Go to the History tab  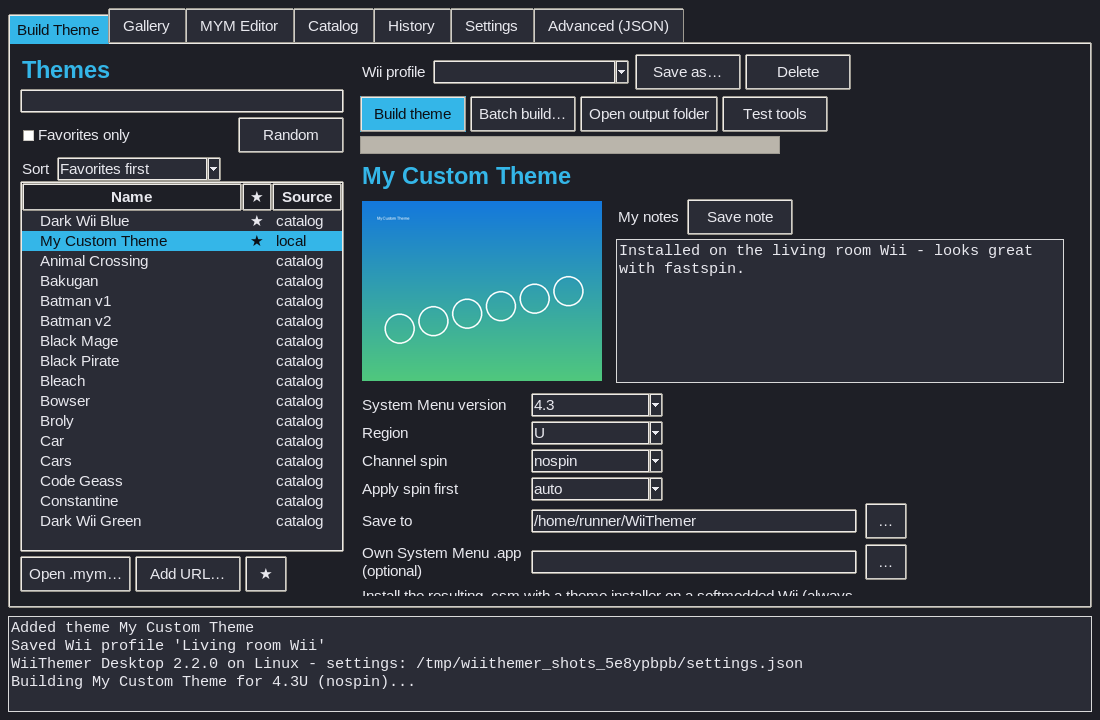click(411, 26)
